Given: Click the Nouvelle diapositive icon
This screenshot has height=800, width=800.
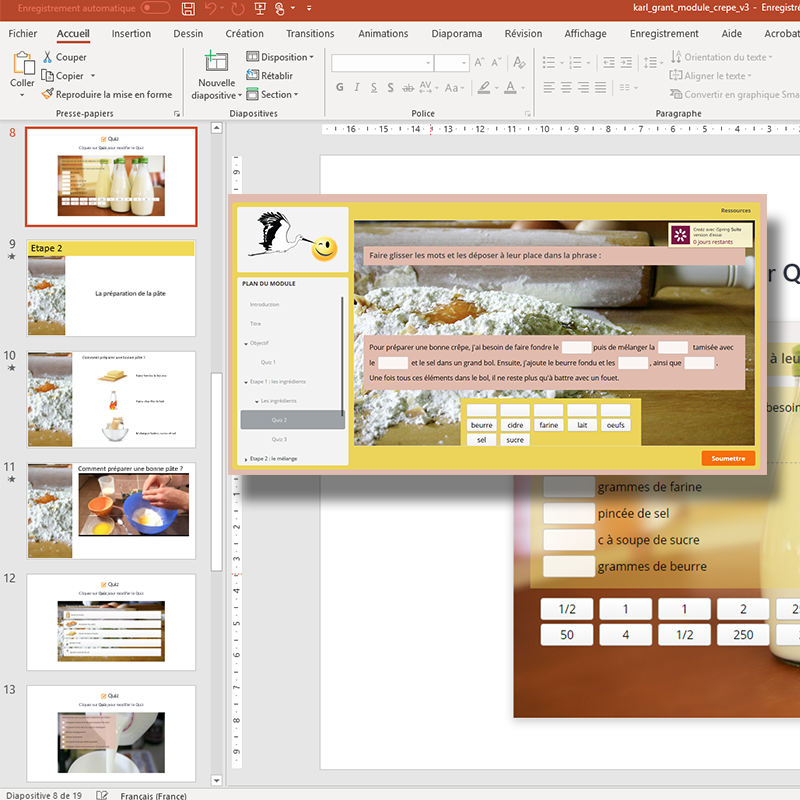Looking at the screenshot, I should 216,62.
